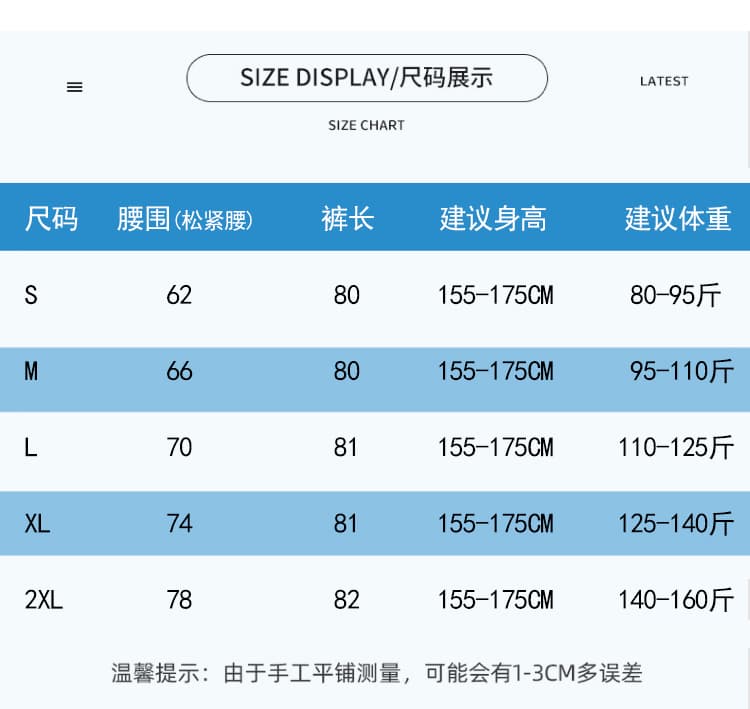Click the SIZE DISPLAY/尺码展示 pill heading
750x709 pixels.
tap(367, 78)
